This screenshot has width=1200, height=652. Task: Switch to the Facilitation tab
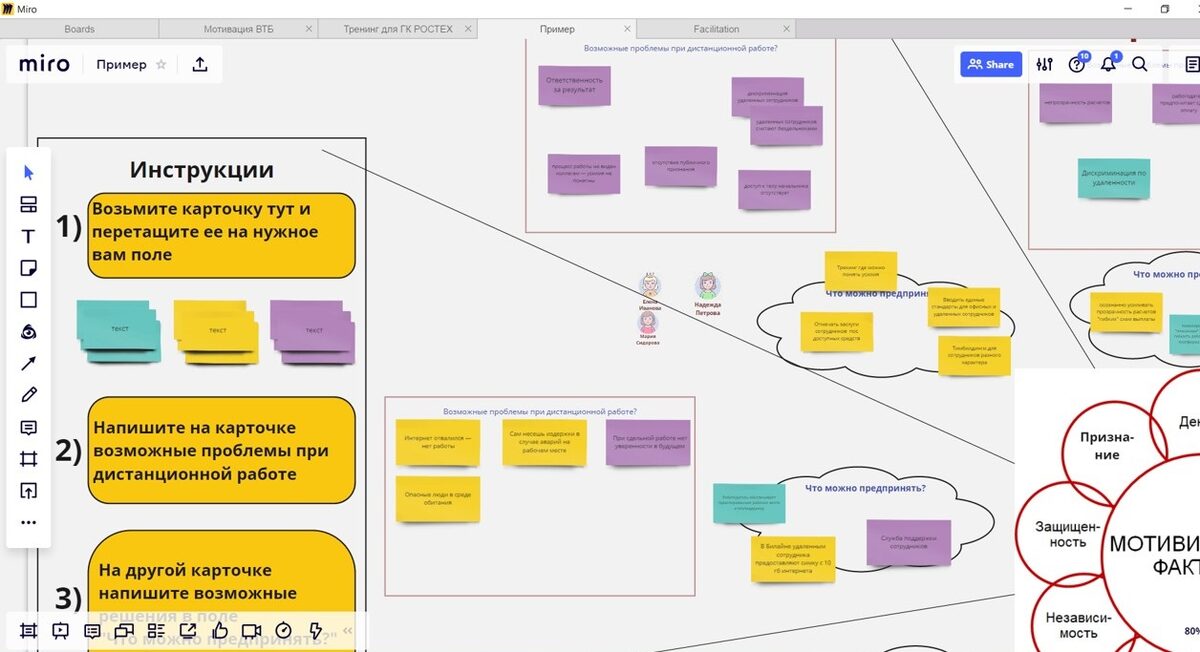coord(716,29)
